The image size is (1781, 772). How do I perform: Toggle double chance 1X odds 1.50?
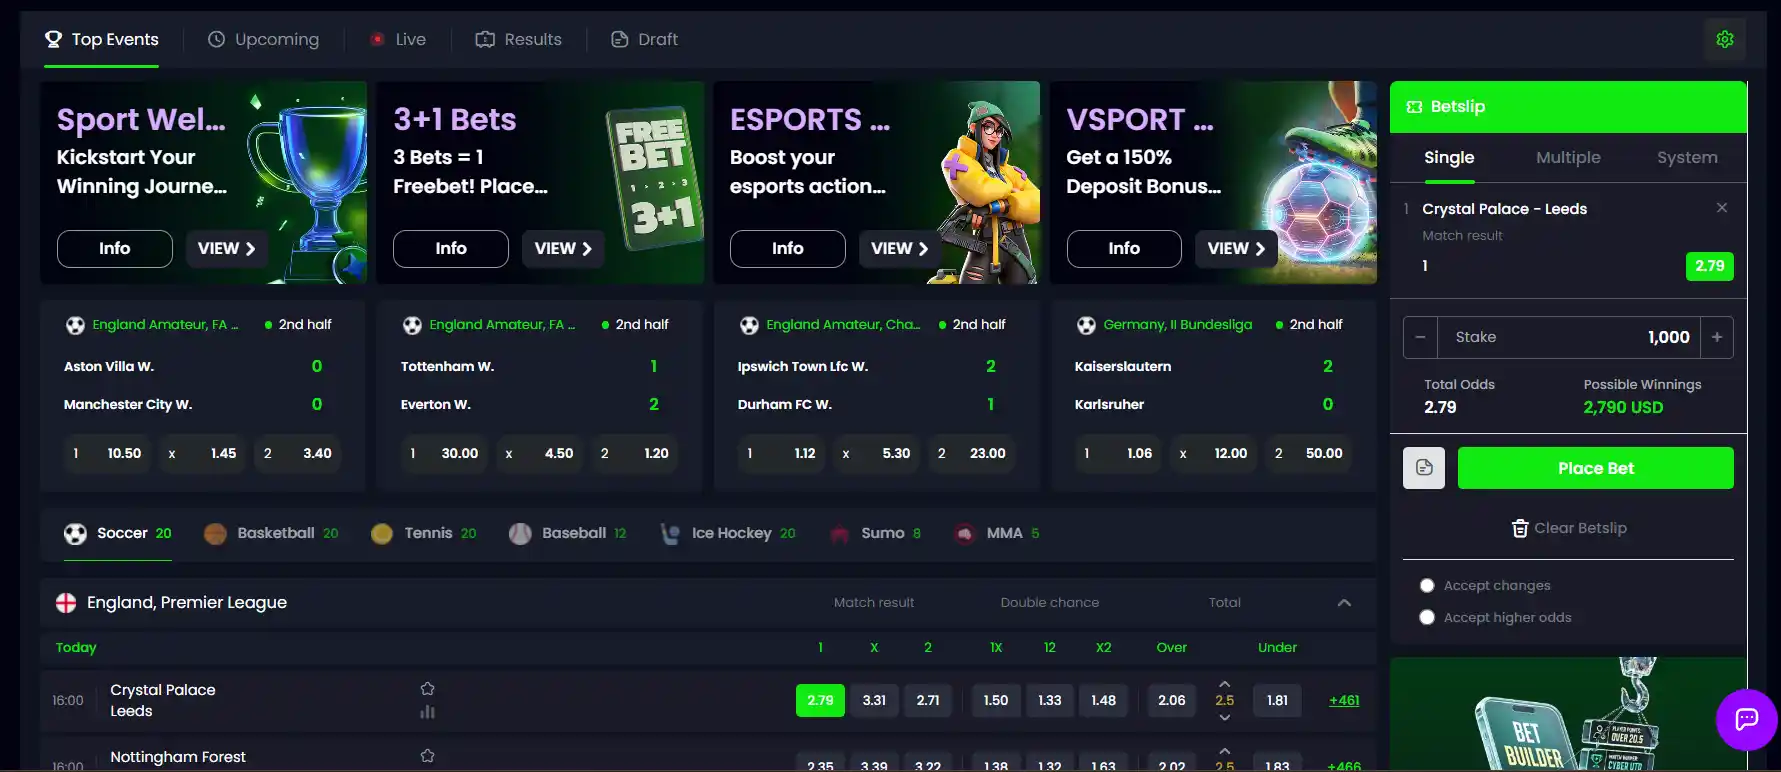click(996, 701)
